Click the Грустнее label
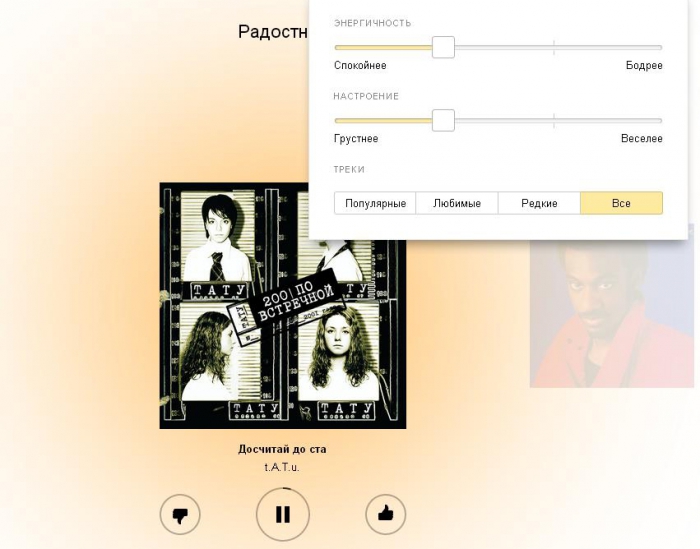 coord(356,139)
